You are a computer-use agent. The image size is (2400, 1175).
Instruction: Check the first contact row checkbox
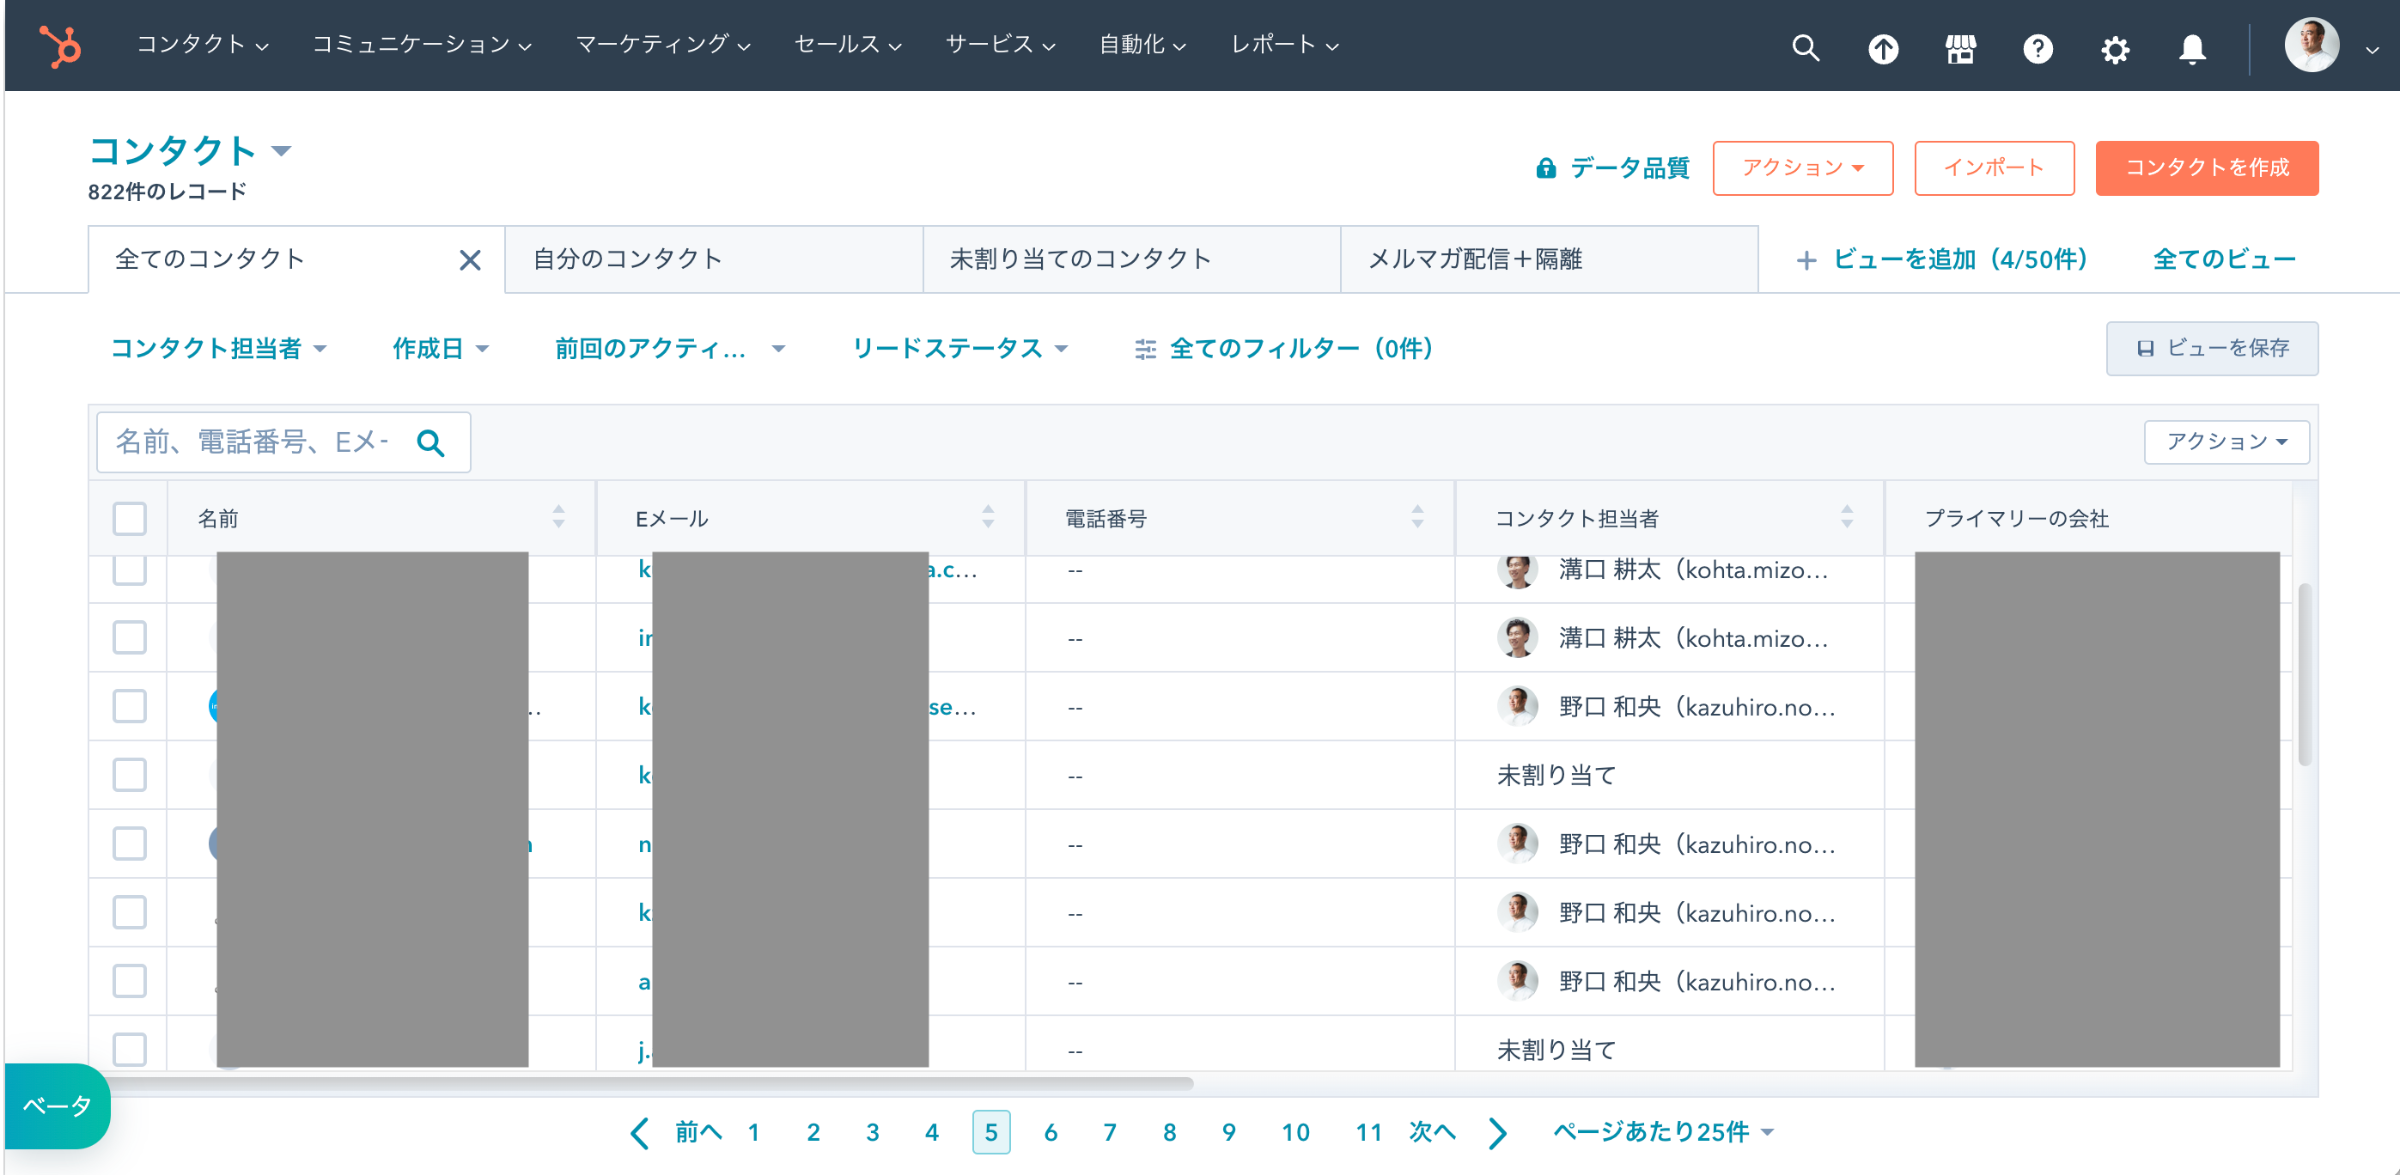pos(129,571)
